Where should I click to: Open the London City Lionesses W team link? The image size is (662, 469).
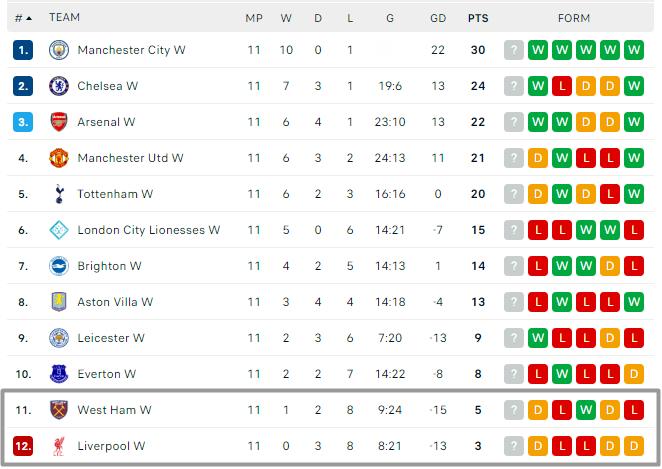(148, 230)
